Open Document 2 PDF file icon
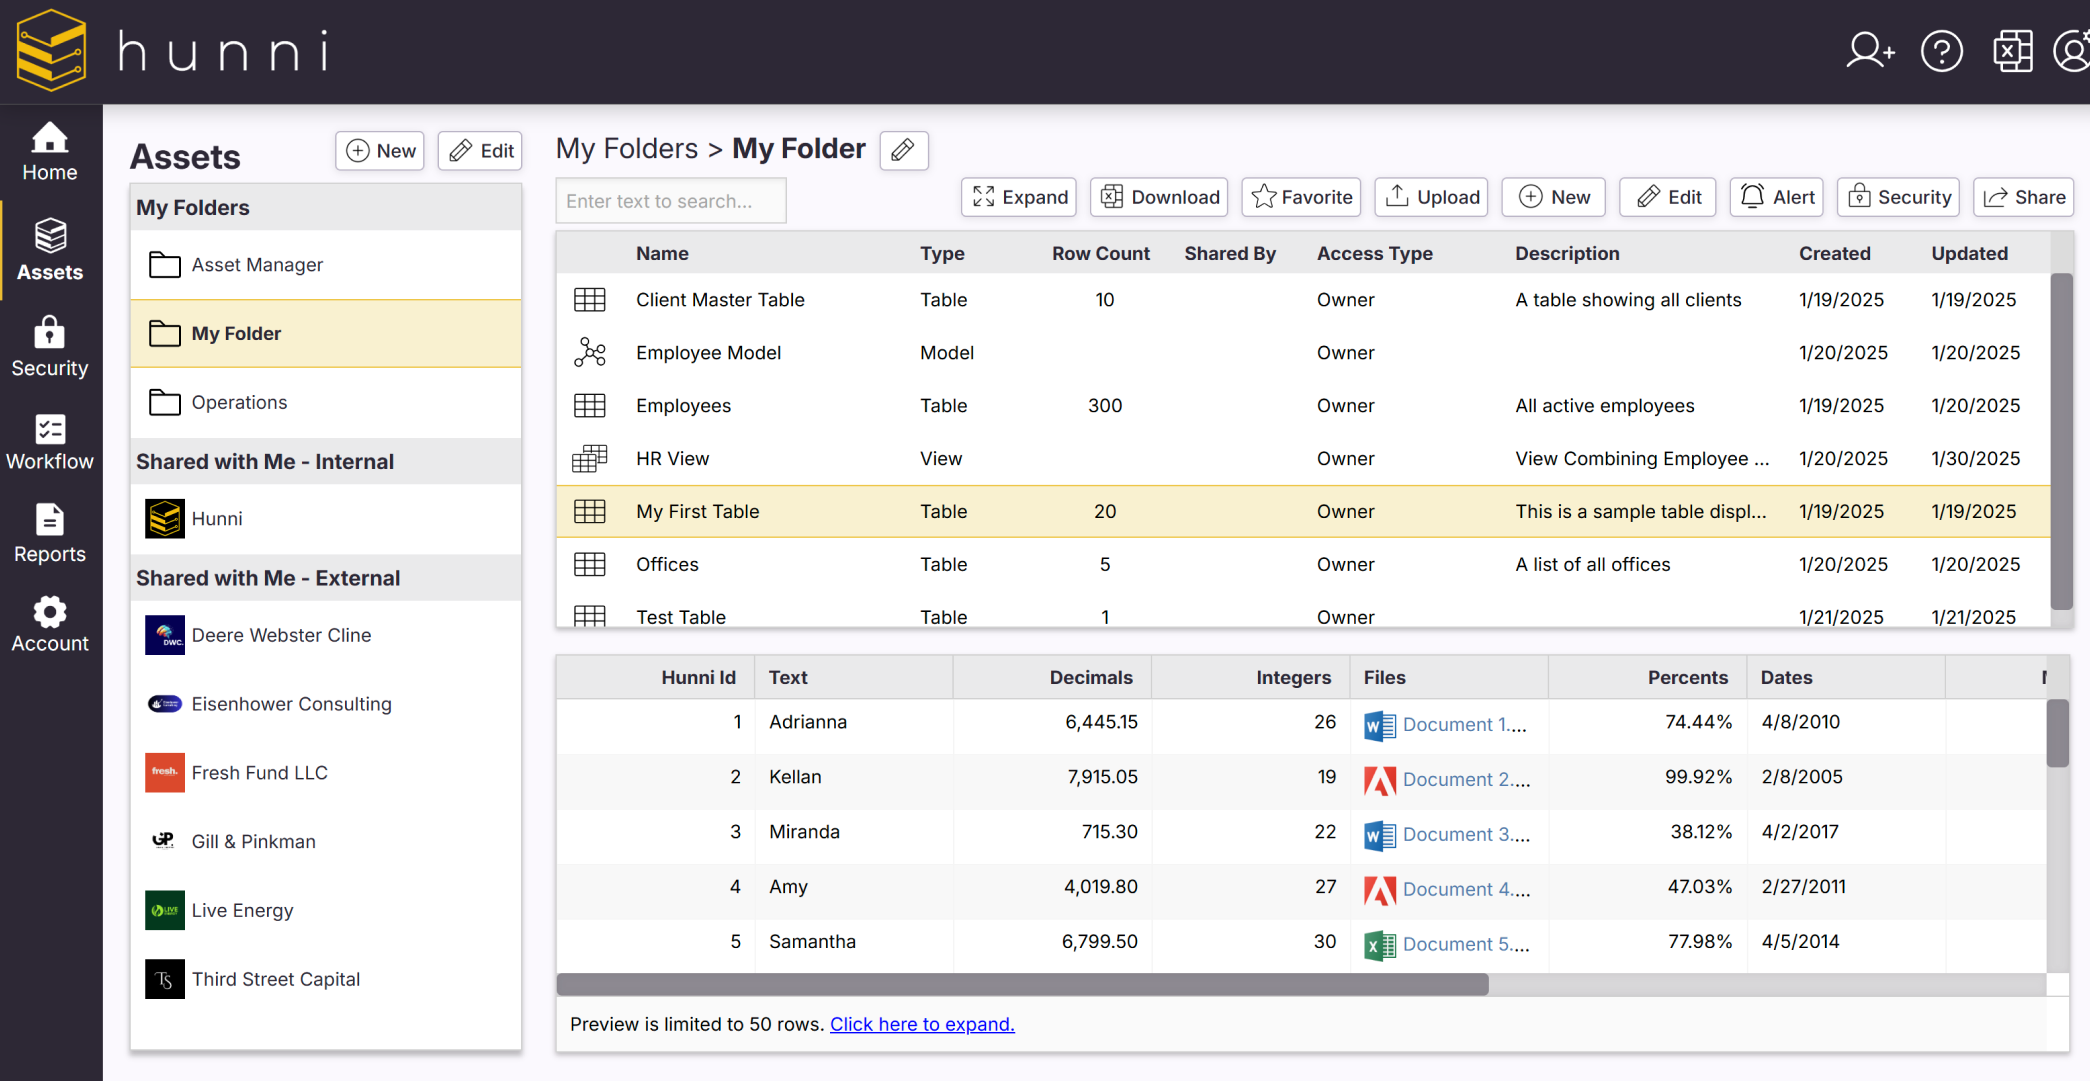2090x1081 pixels. (1380, 780)
